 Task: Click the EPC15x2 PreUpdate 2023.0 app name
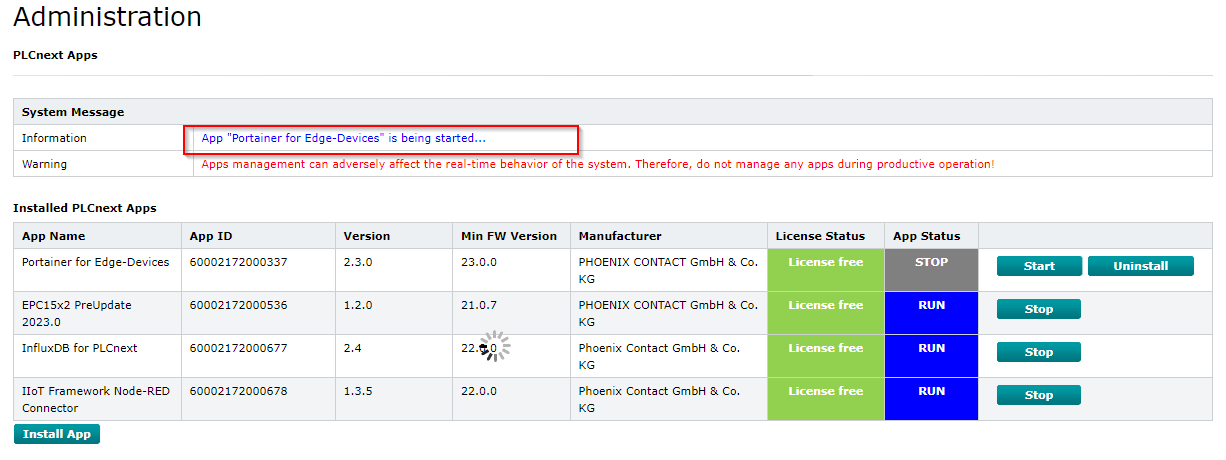point(77,313)
